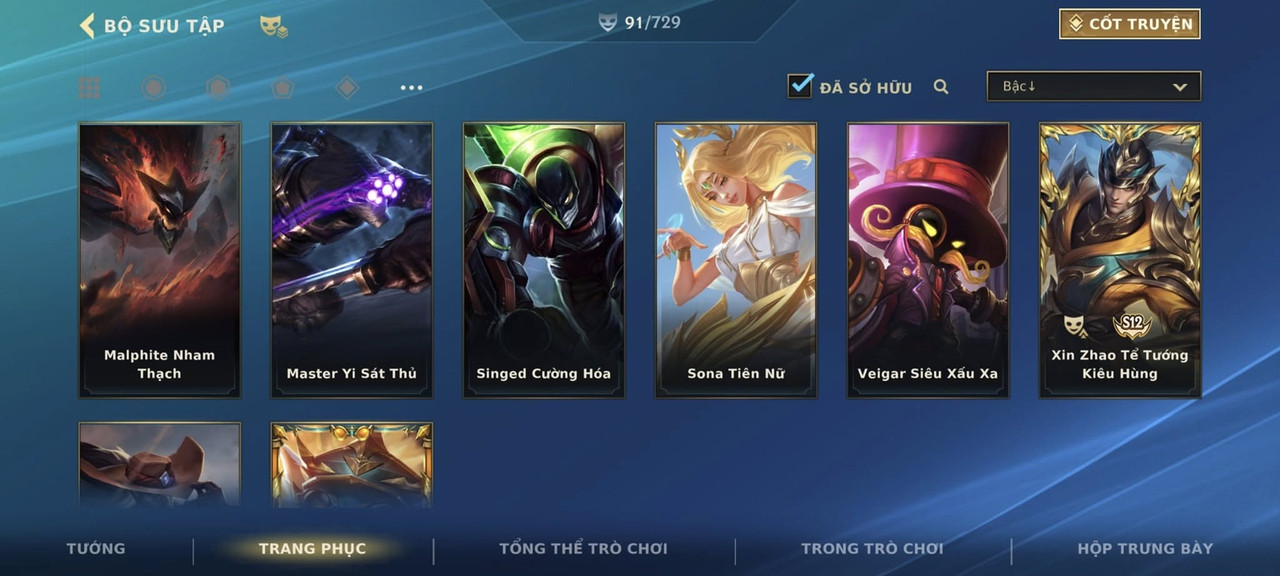Switch to the Tướng tab
The height and width of the screenshot is (576, 1280).
click(x=96, y=548)
